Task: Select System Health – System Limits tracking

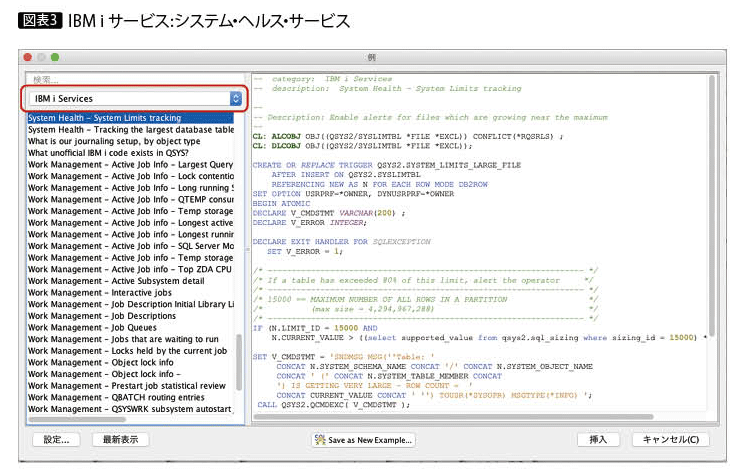Action: pos(105,117)
